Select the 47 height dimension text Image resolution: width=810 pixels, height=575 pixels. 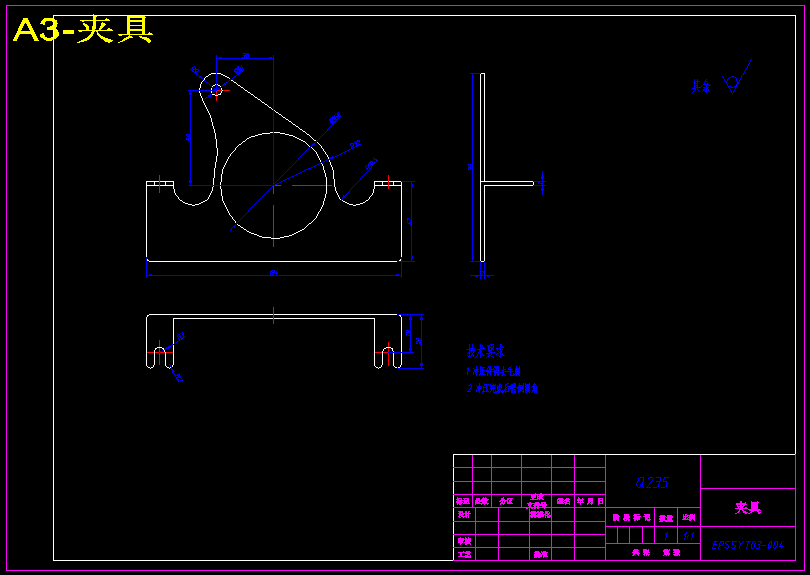409,221
